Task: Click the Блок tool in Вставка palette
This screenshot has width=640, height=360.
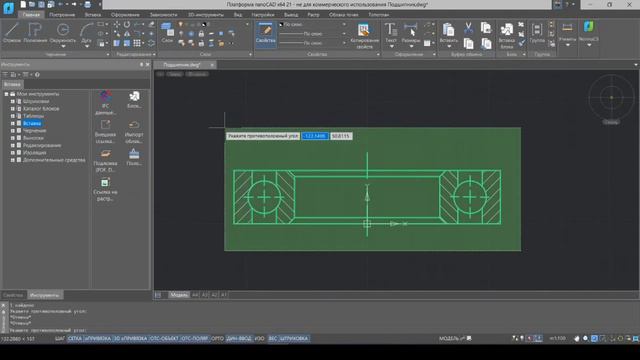Action: pos(134,100)
